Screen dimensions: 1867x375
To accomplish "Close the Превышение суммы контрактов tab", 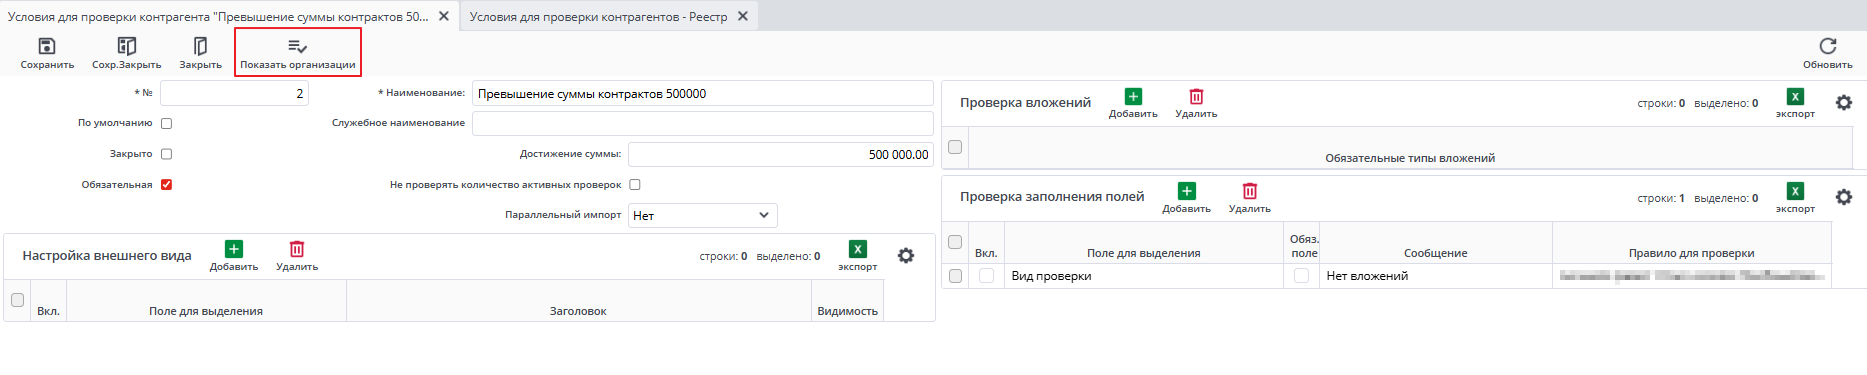I will pyautogui.click(x=444, y=16).
